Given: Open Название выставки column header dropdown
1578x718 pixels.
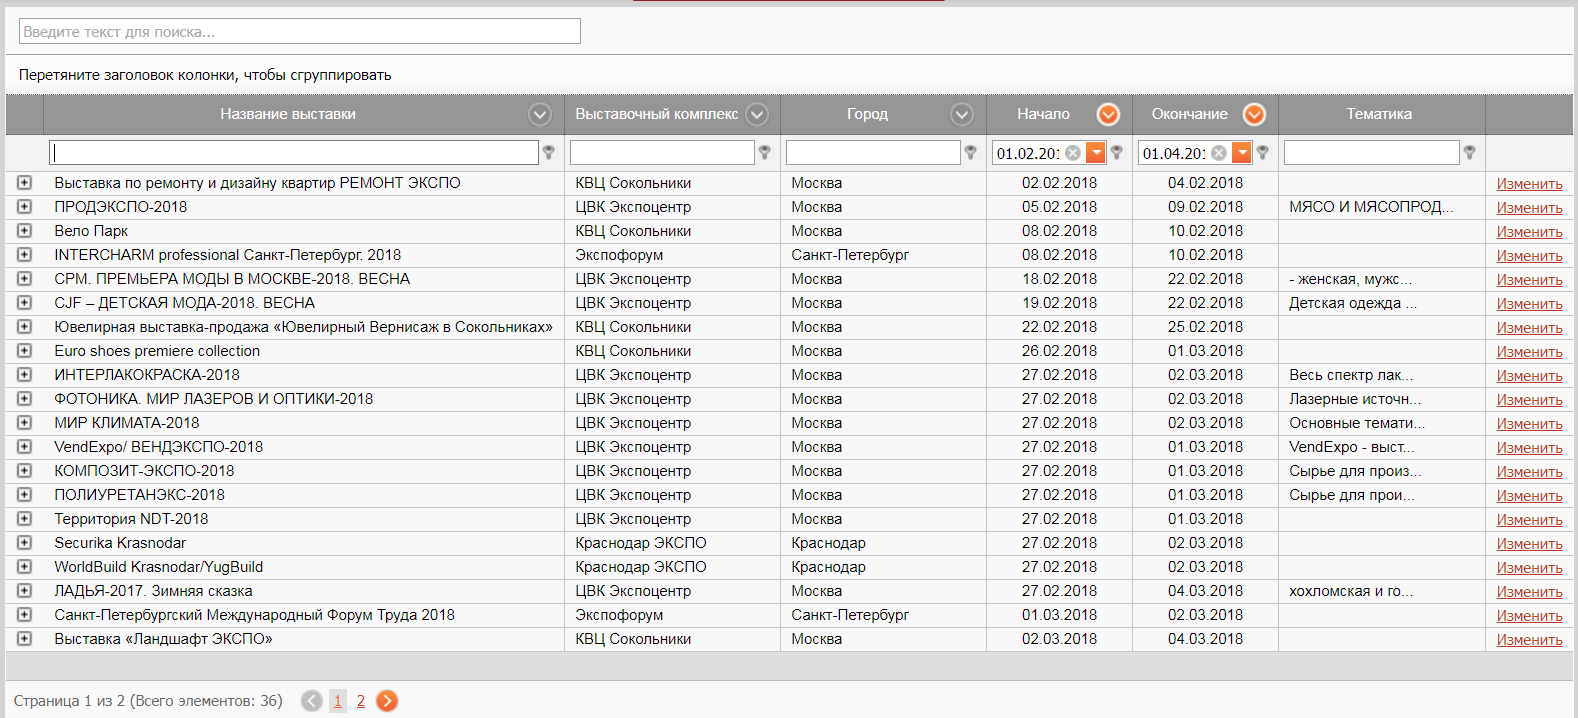Looking at the screenshot, I should tap(540, 114).
